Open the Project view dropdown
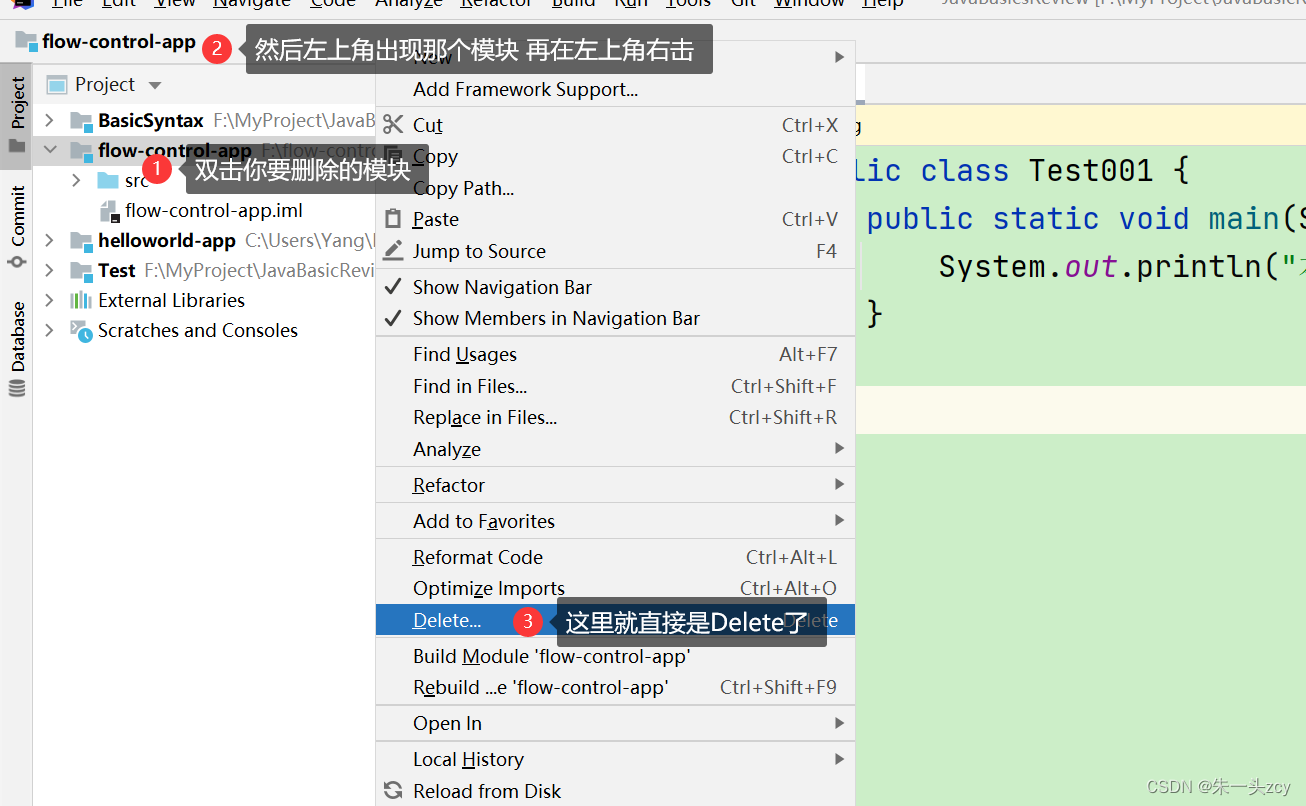Image resolution: width=1306 pixels, height=806 pixels. (154, 85)
